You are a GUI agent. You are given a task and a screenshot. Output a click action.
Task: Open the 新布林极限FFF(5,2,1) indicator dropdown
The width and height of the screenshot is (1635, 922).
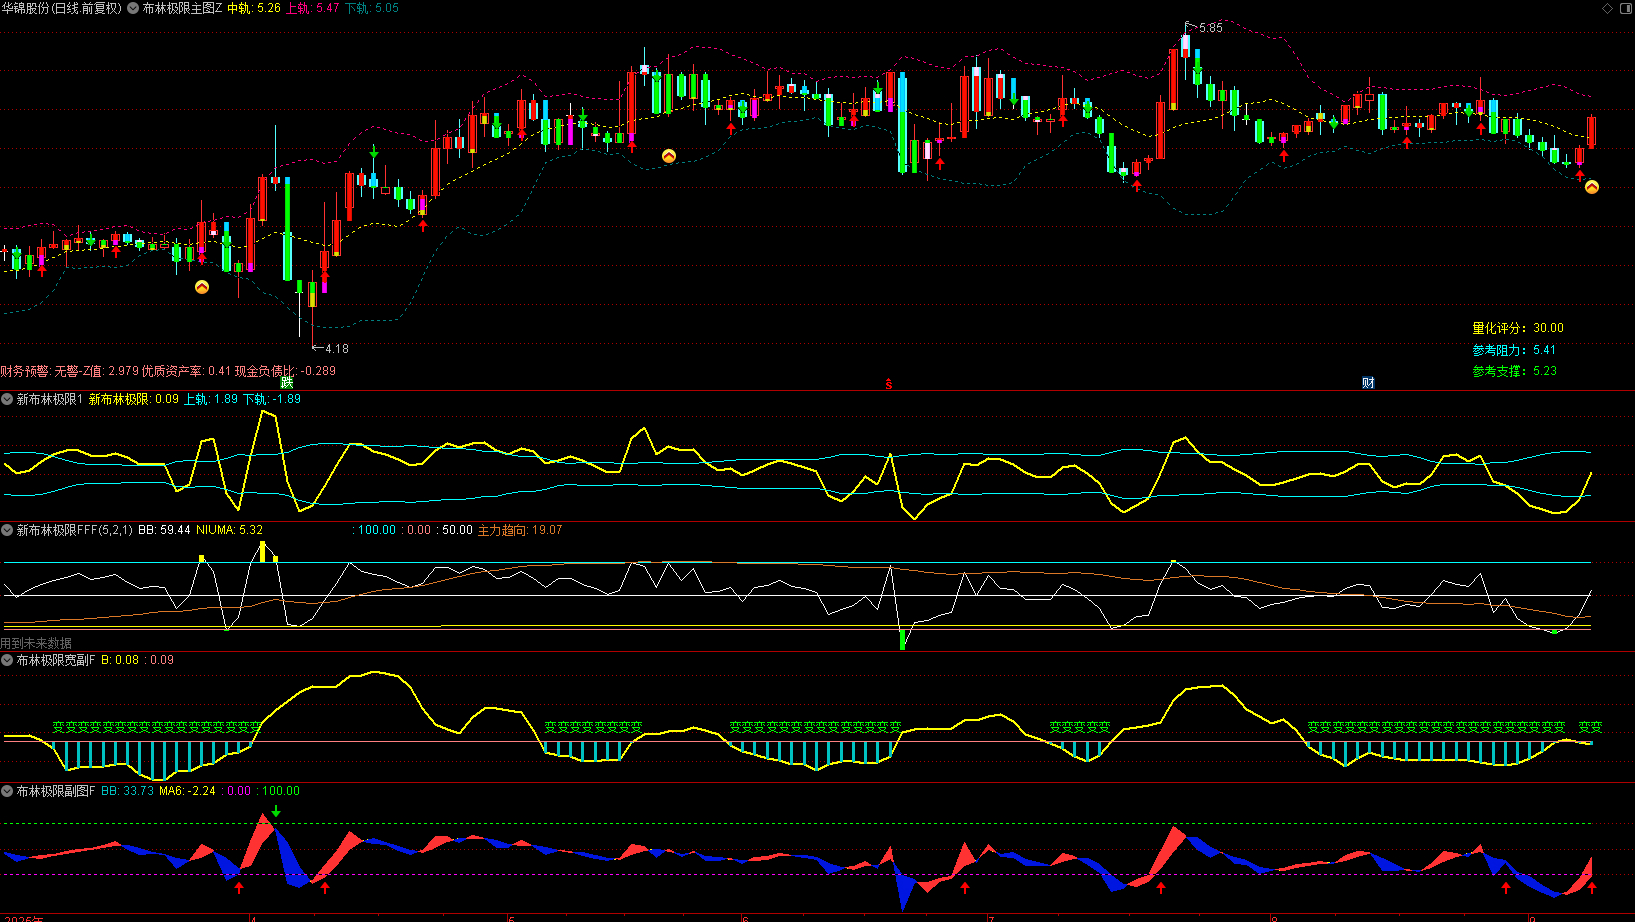click(7, 530)
